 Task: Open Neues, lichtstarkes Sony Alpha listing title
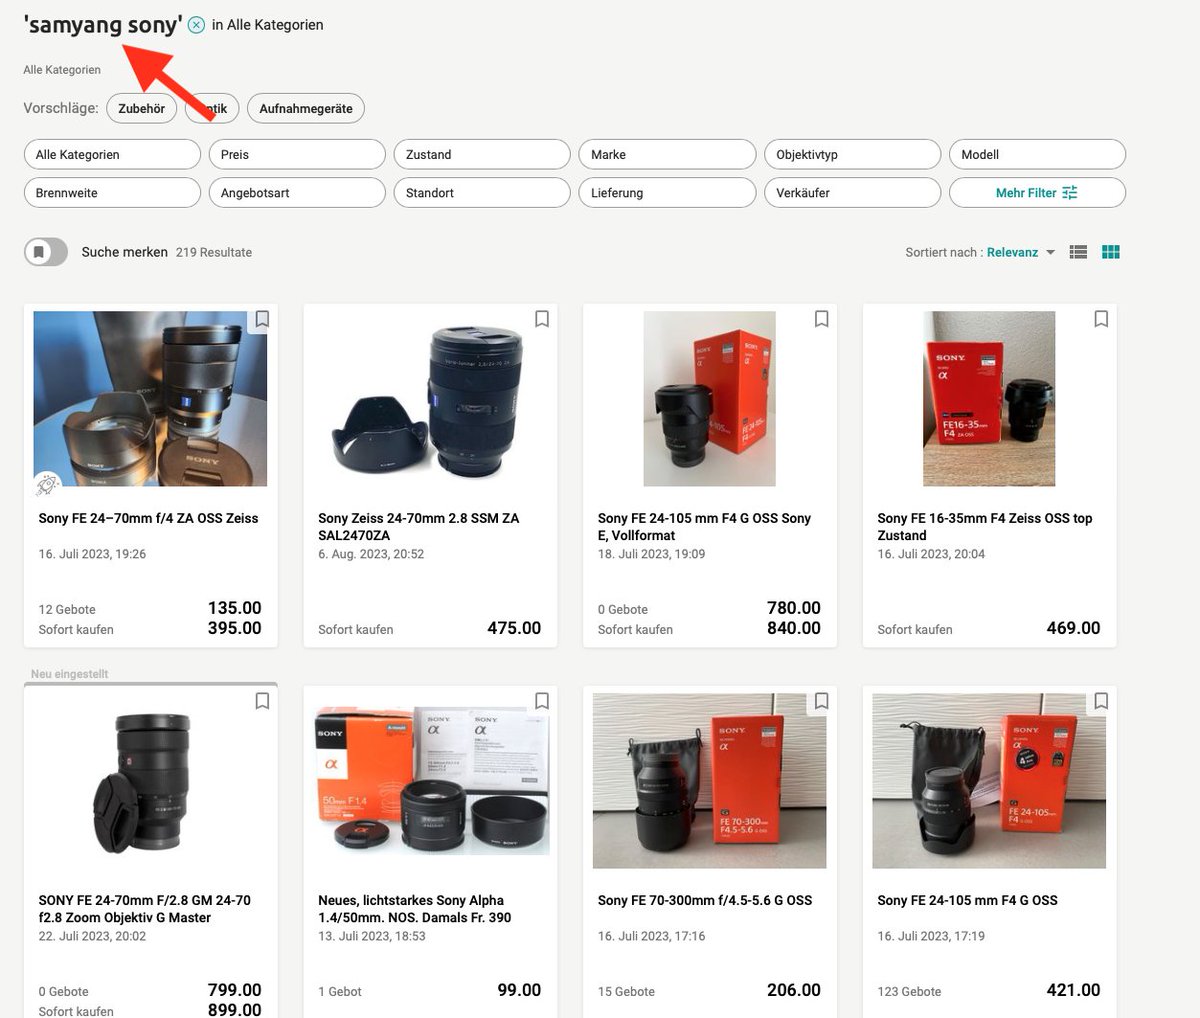[x=415, y=908]
